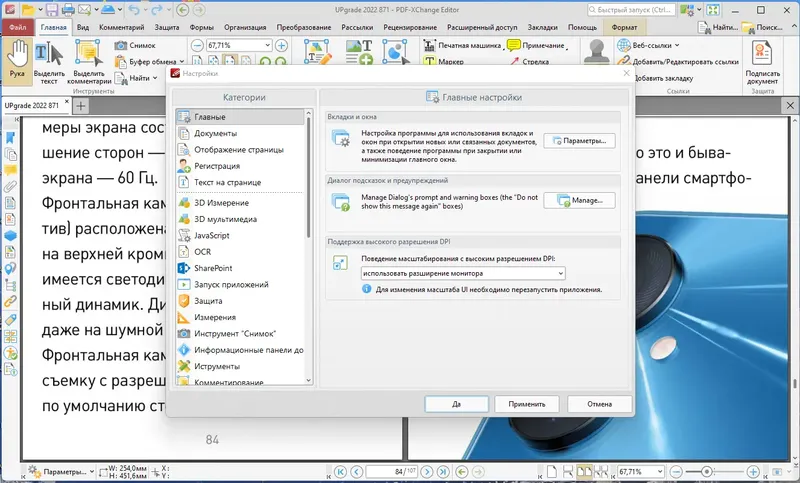The height and width of the screenshot is (483, 800).
Task: Click the undo arrow
Action: click(x=134, y=10)
